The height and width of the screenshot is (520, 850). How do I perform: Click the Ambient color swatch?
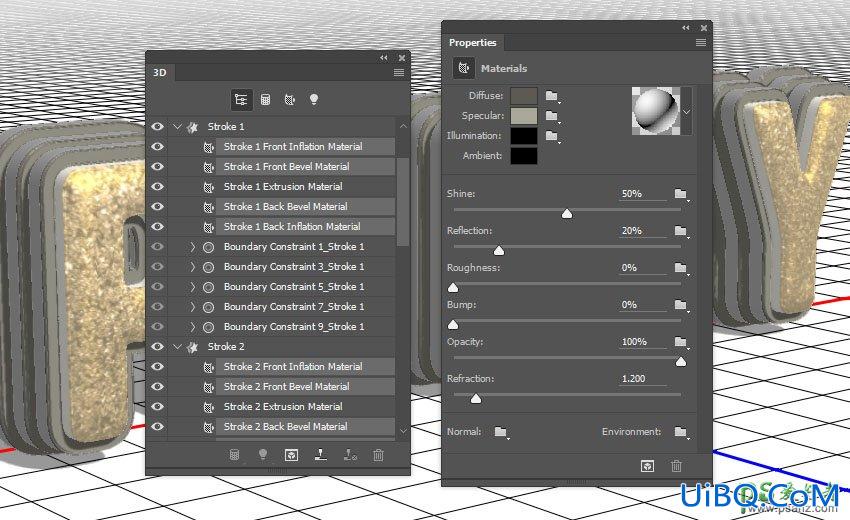(x=524, y=156)
